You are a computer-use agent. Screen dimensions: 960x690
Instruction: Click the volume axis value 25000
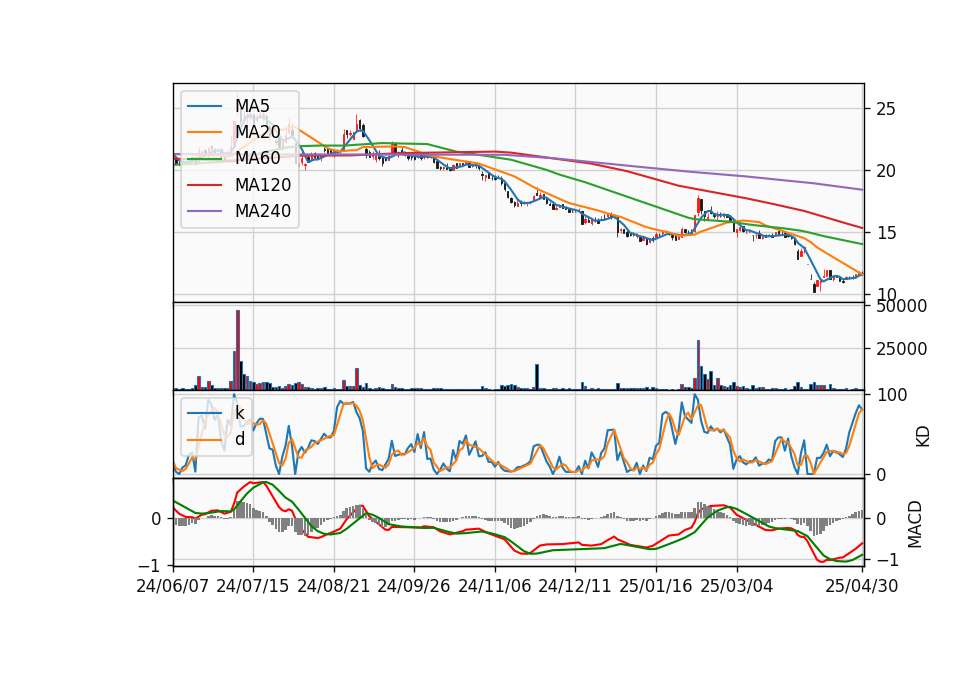tap(901, 349)
